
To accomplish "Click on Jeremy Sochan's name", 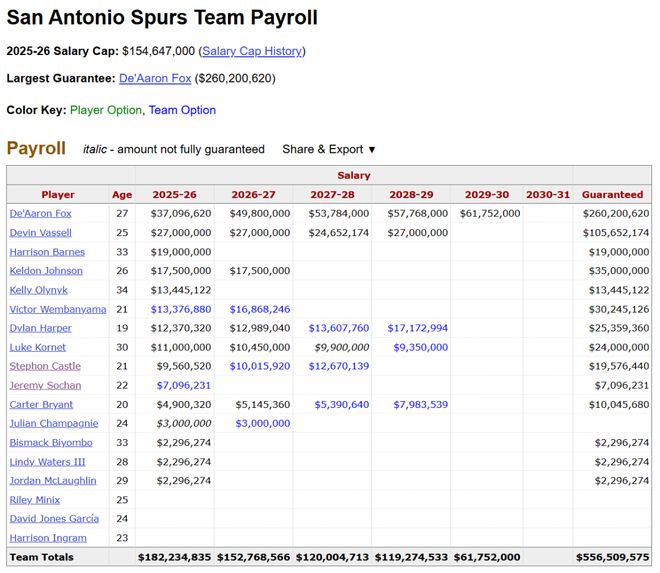I will [46, 385].
